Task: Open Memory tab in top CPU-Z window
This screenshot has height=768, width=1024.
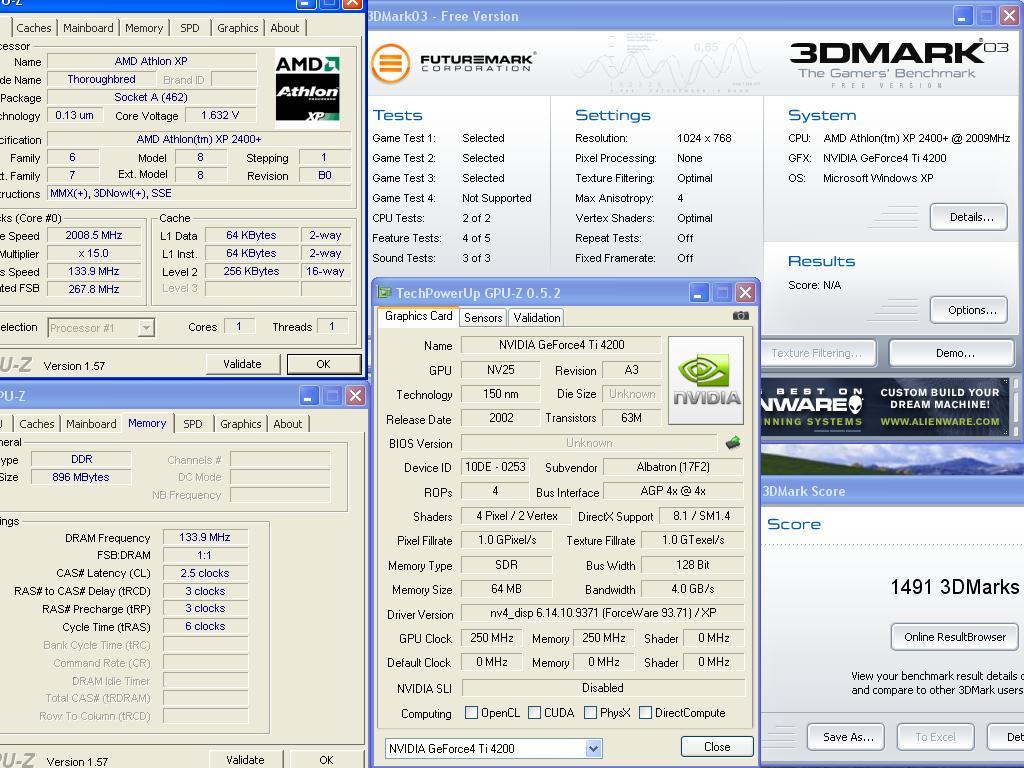Action: tap(144, 28)
